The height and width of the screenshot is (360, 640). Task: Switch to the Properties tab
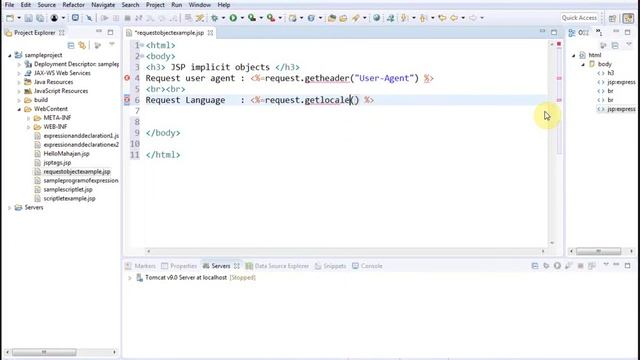tap(179, 266)
